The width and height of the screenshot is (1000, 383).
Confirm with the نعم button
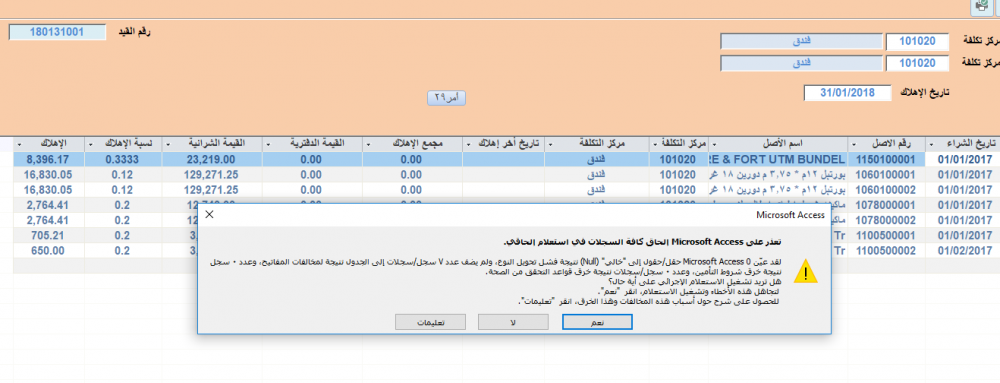point(597,322)
